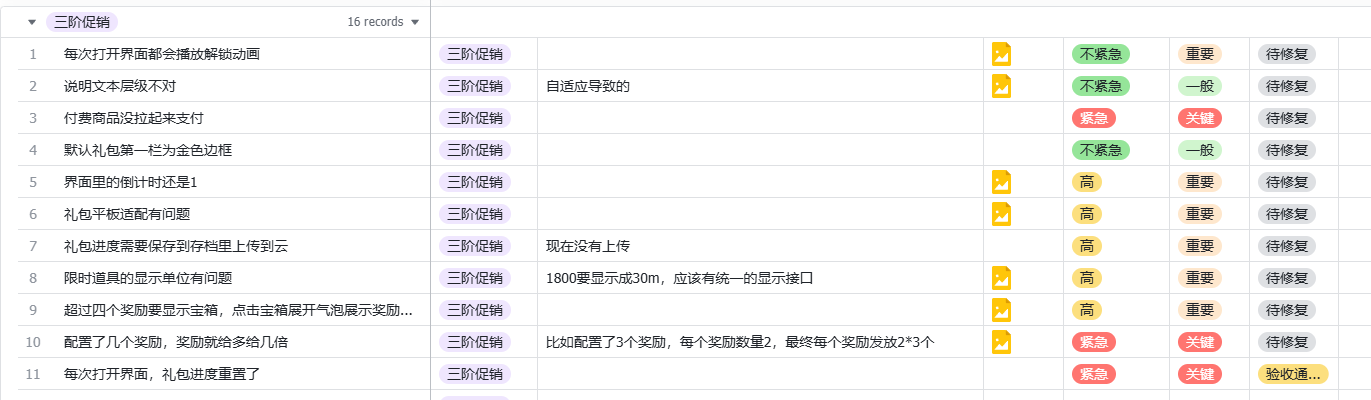The image size is (1371, 400).
Task: Open the image attachment in row 5
Action: coord(1001,182)
